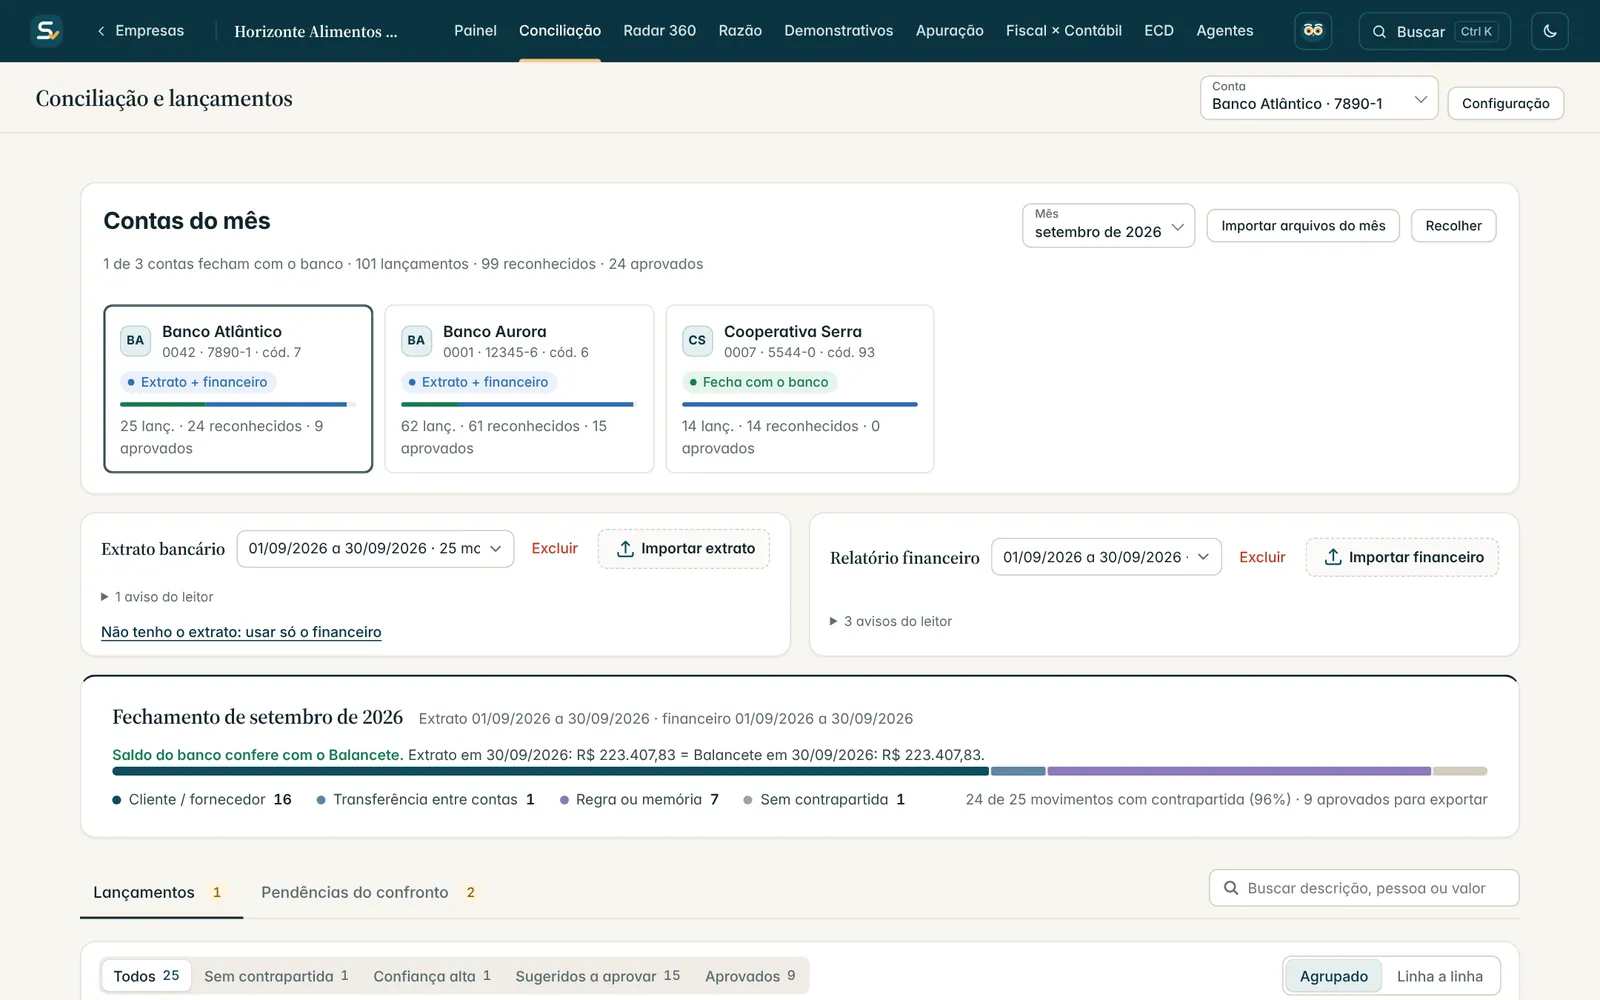Select the Banco Aurora BA badge
This screenshot has width=1600, height=1000.
(416, 340)
